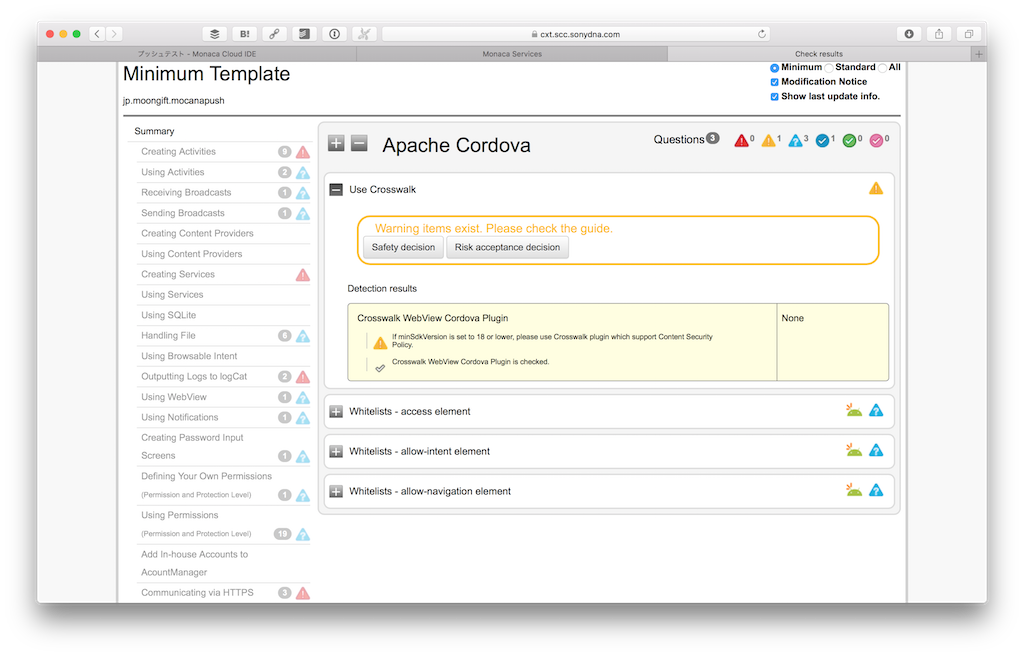This screenshot has width=1024, height=656.
Task: Click the red alert icon beside Communicating via HTTPS
Action: 303,593
